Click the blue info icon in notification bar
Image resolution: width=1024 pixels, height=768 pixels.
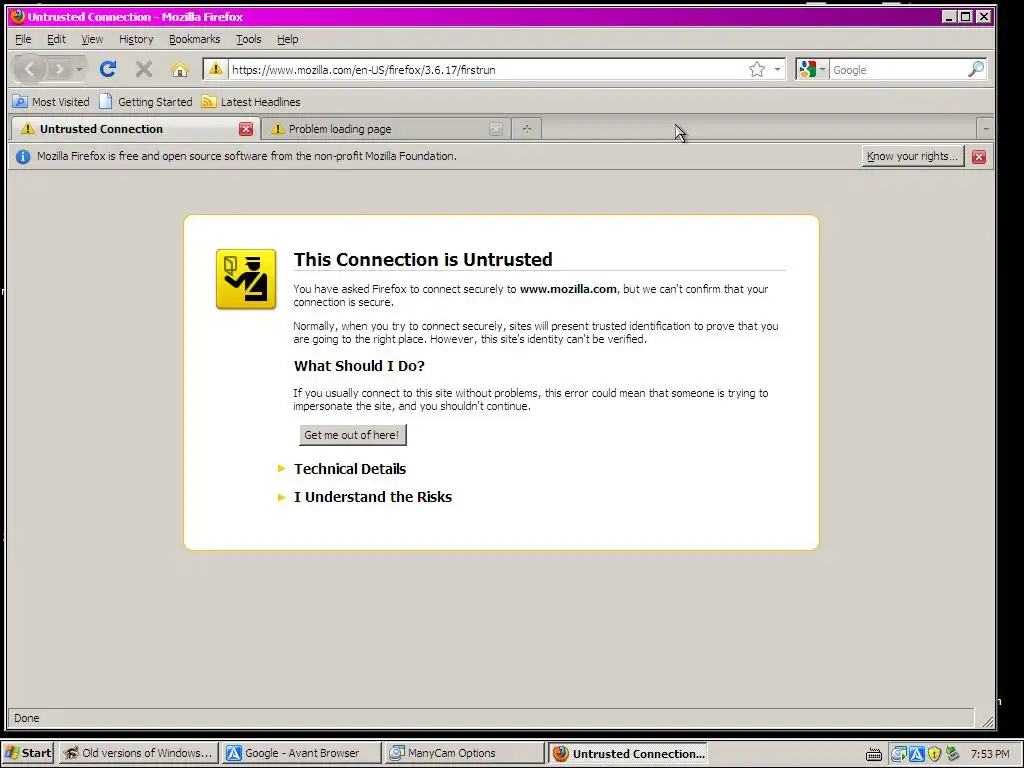point(23,157)
